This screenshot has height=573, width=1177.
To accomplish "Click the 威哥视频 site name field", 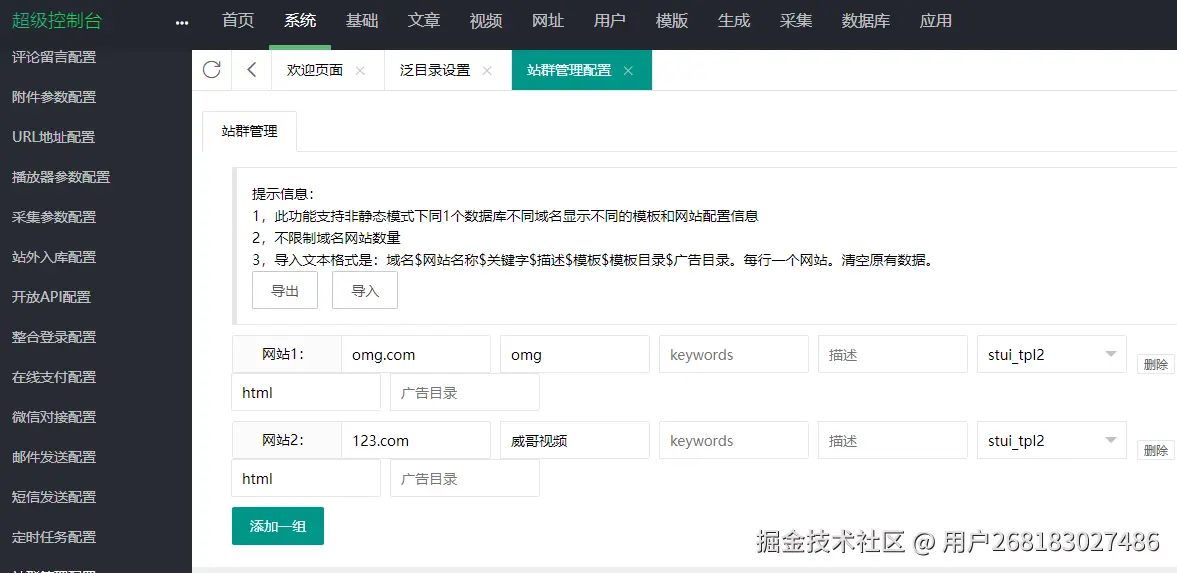I will 575,440.
